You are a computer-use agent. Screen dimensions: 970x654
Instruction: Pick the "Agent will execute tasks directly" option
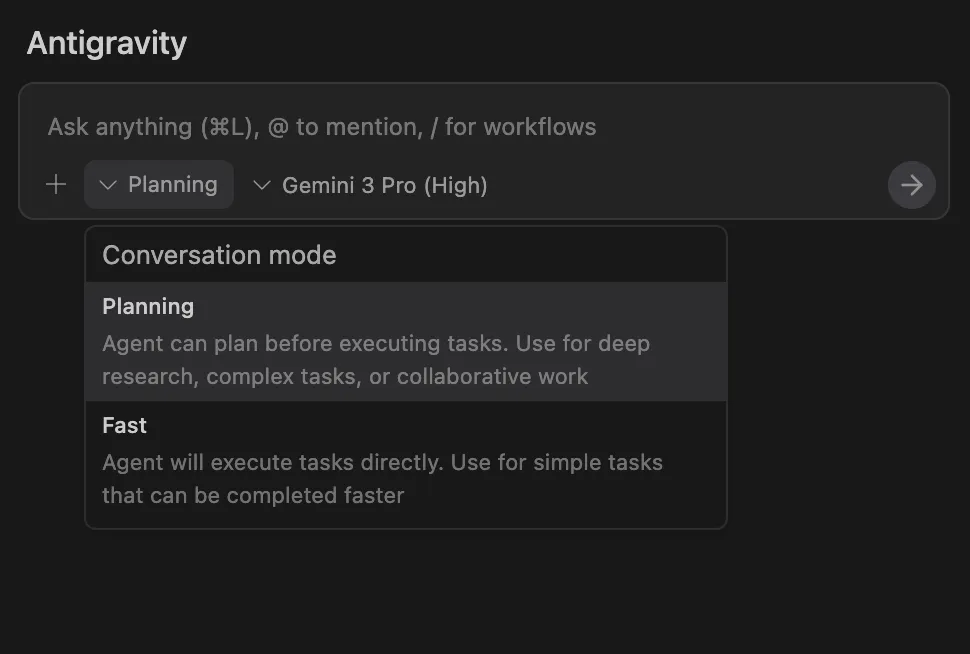click(382, 463)
